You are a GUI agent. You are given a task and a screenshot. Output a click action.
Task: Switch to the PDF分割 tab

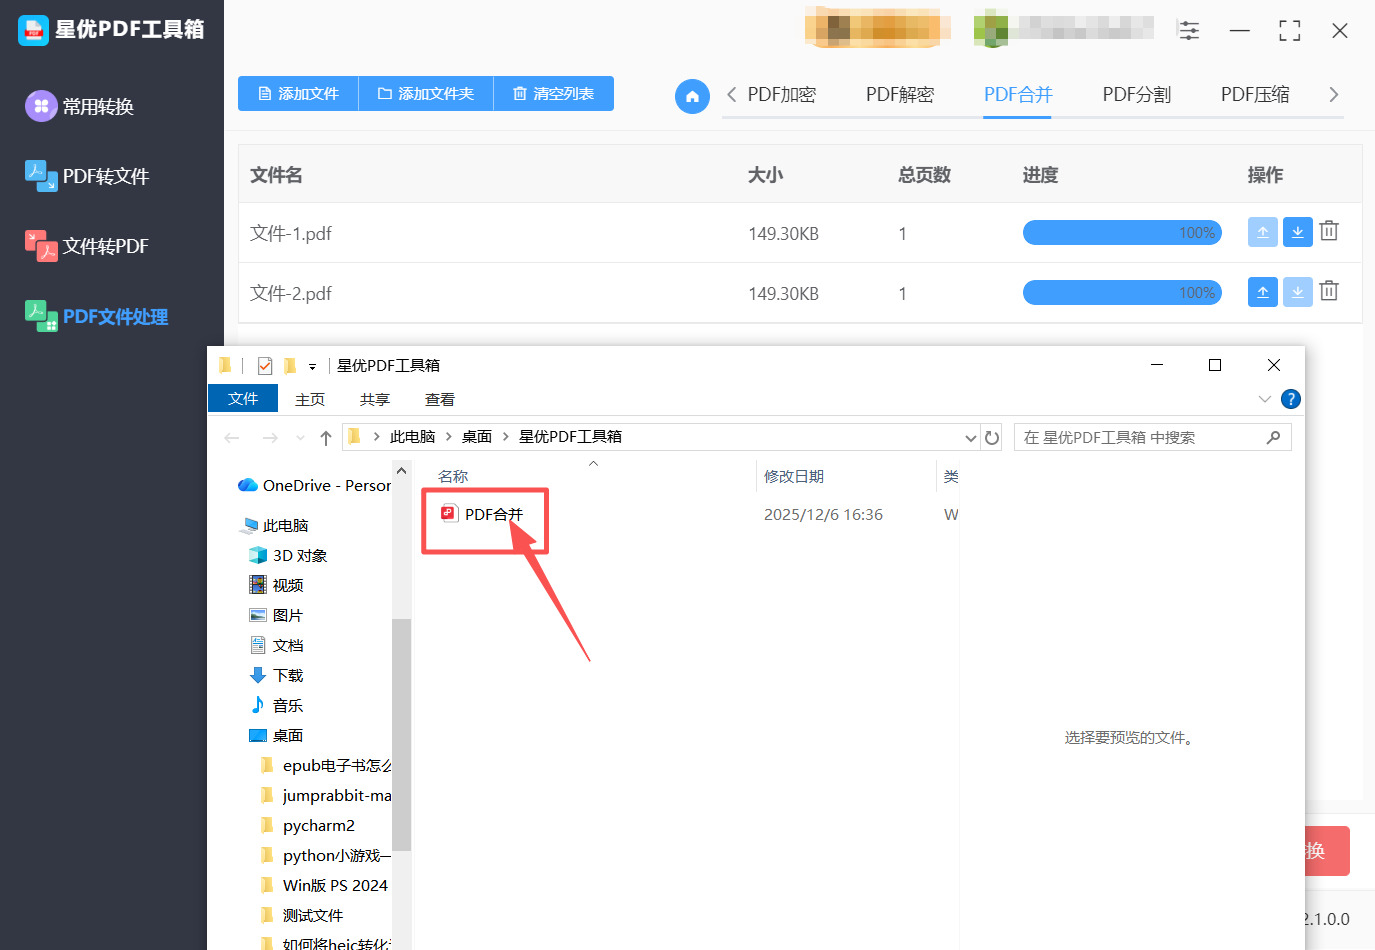point(1136,93)
